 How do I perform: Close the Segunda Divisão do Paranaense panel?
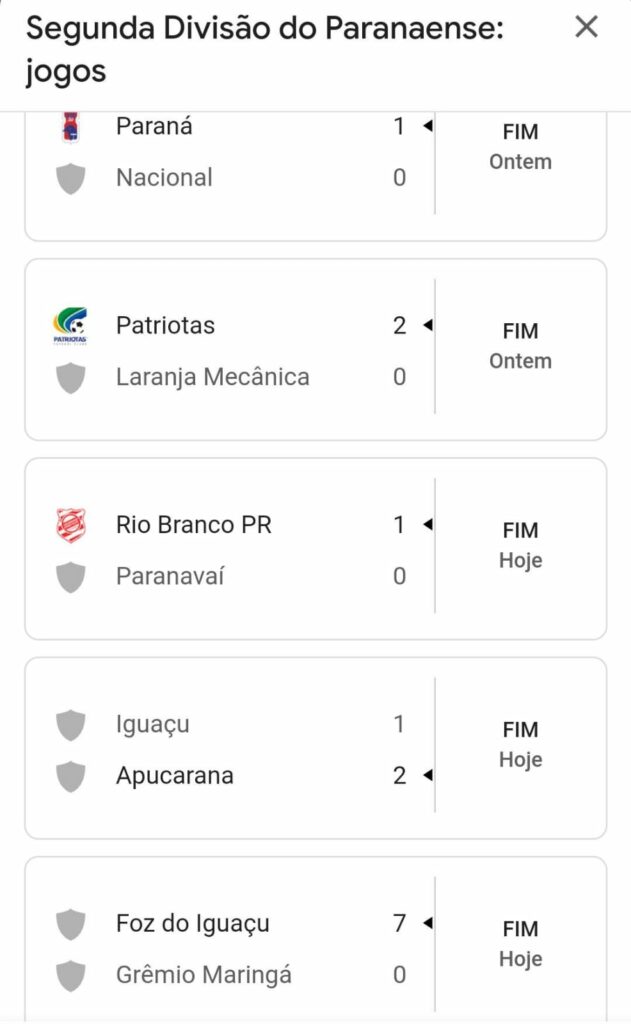tap(586, 27)
